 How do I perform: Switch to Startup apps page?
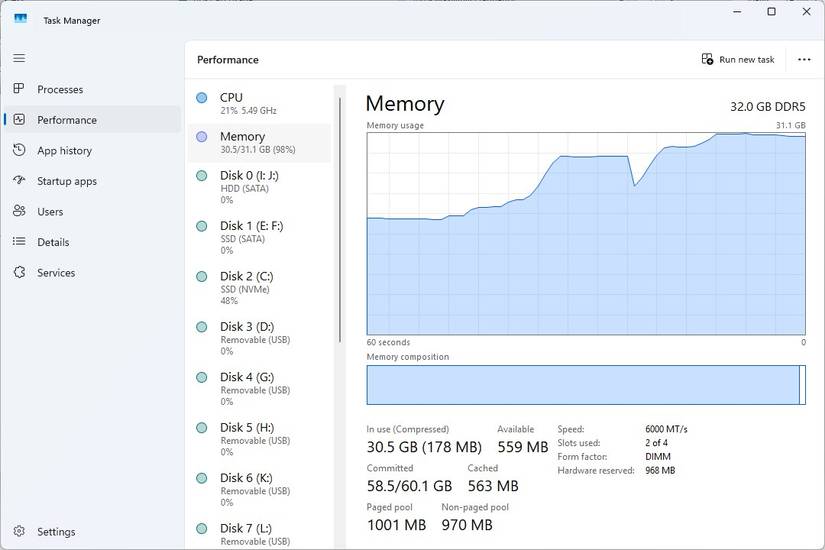92,181
